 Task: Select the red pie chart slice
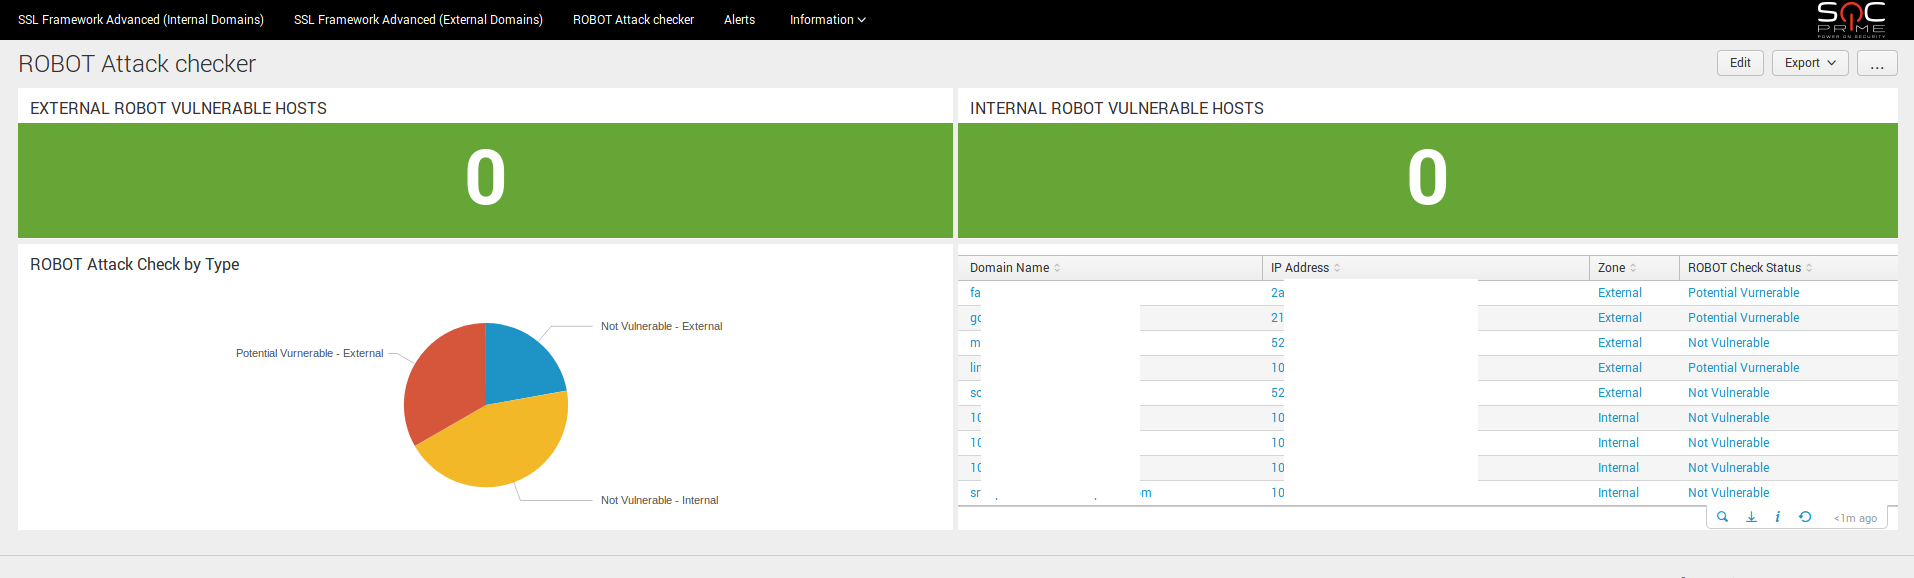440,375
